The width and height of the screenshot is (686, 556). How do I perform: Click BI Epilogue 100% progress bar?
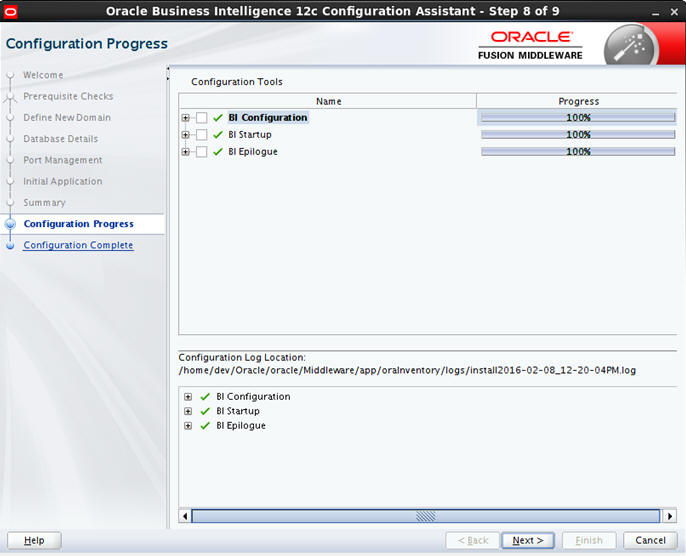tap(578, 152)
